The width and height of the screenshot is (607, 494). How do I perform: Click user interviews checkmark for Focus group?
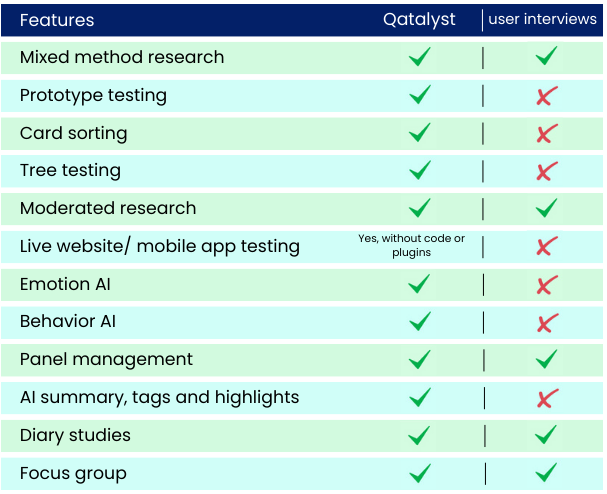coord(546,472)
